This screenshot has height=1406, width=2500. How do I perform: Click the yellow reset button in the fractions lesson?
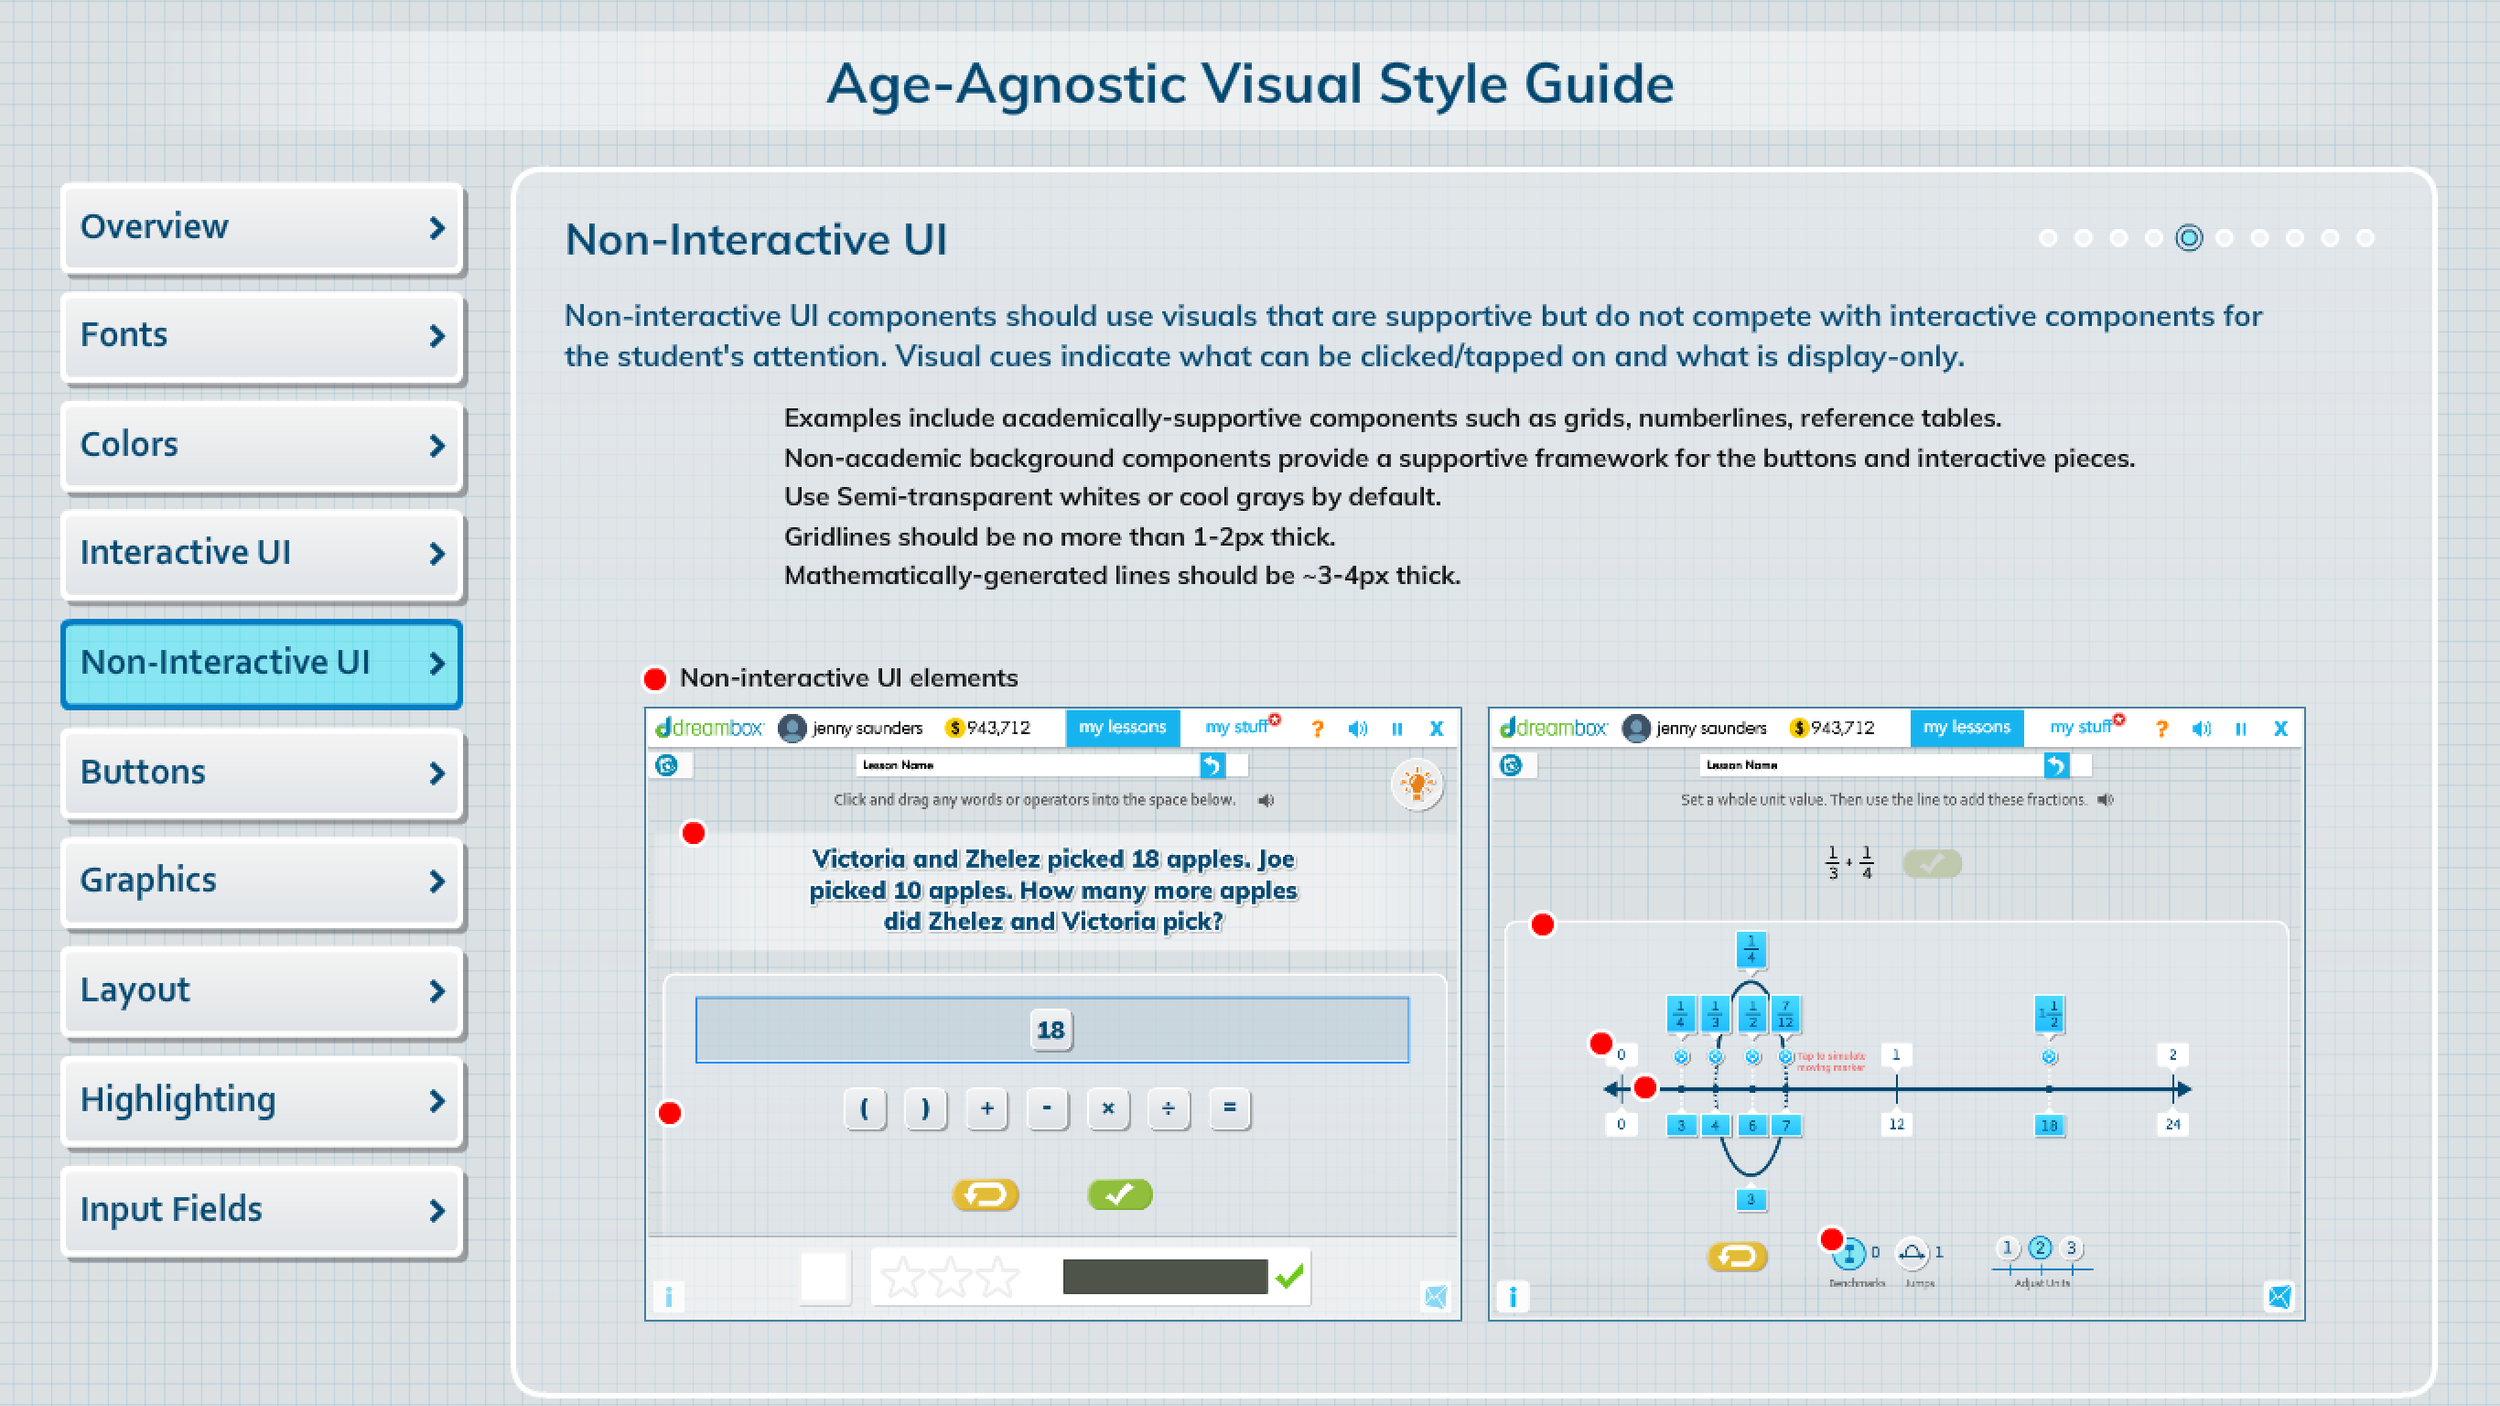[1737, 1256]
